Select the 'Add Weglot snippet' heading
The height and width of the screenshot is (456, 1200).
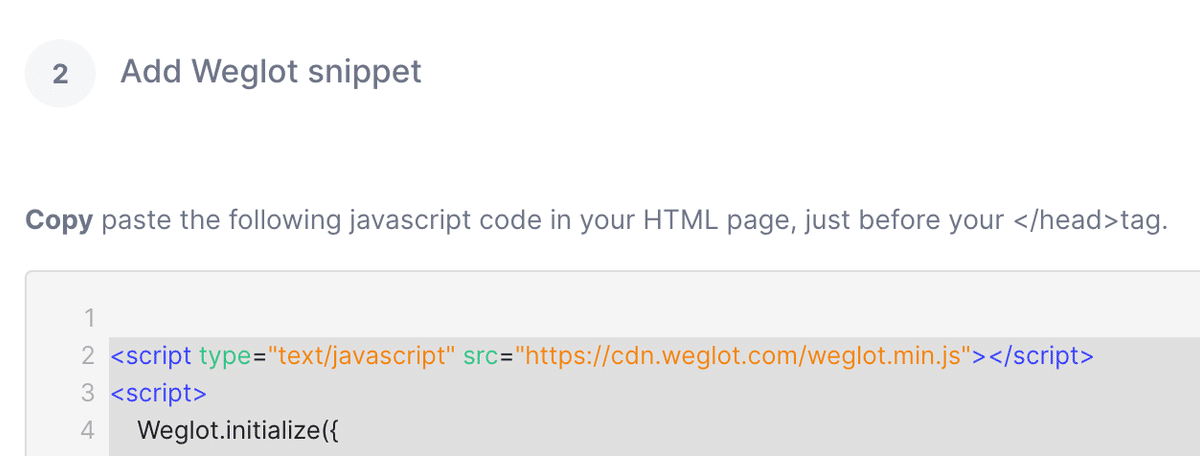271,72
